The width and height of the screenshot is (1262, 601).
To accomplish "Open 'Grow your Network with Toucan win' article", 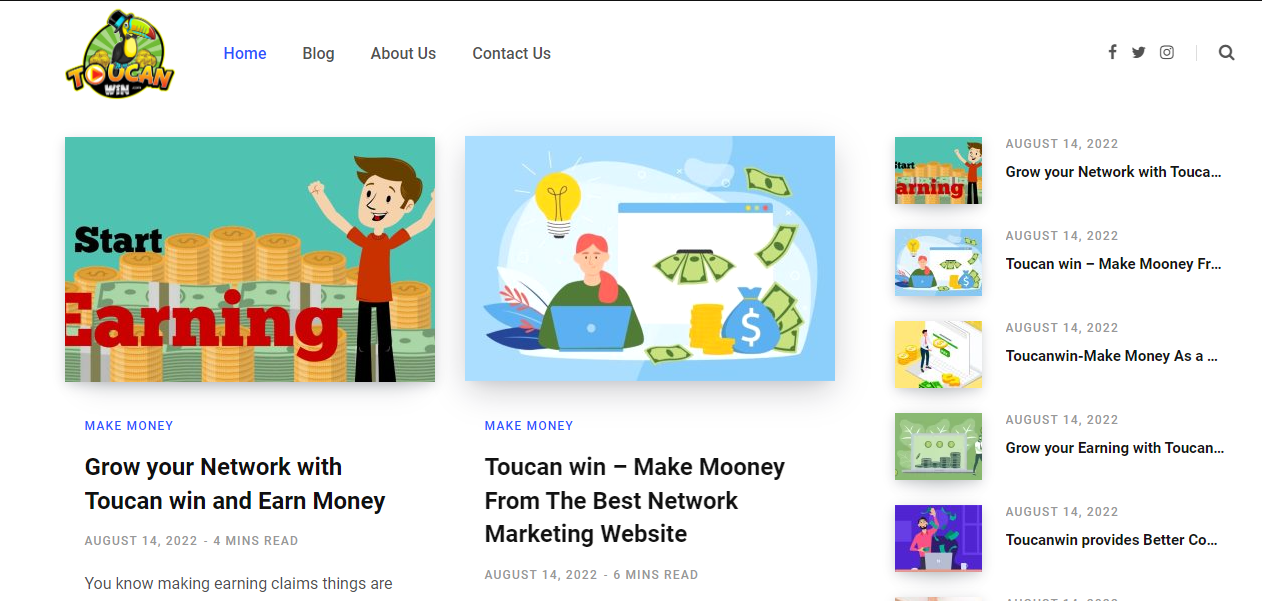I will [235, 483].
